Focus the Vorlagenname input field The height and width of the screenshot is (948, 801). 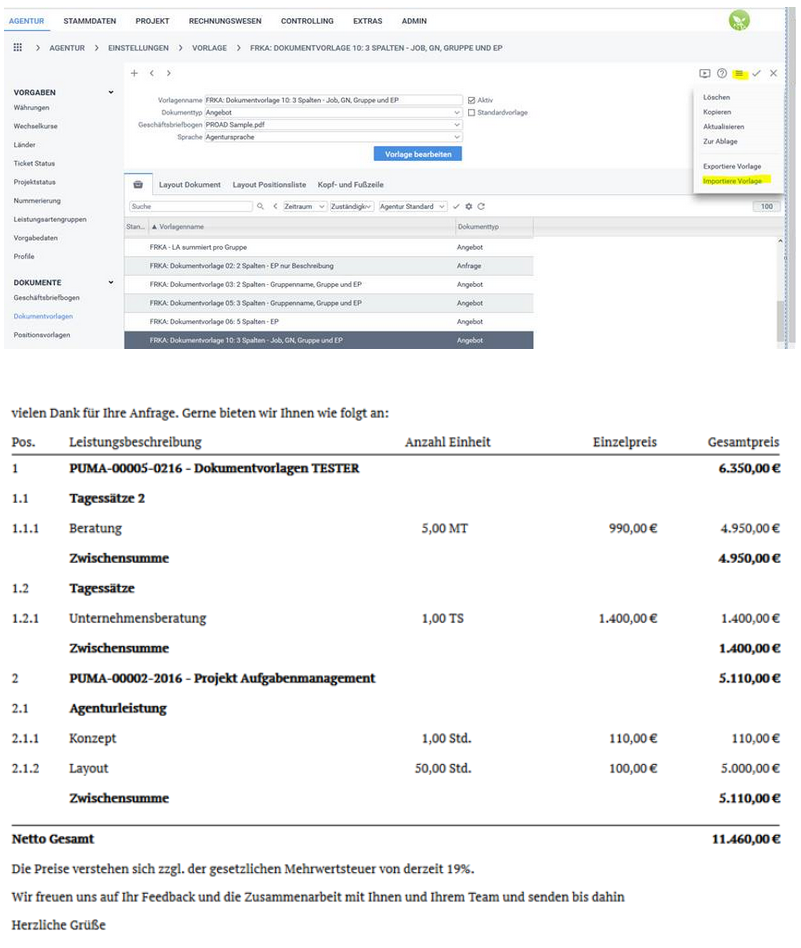pos(334,100)
